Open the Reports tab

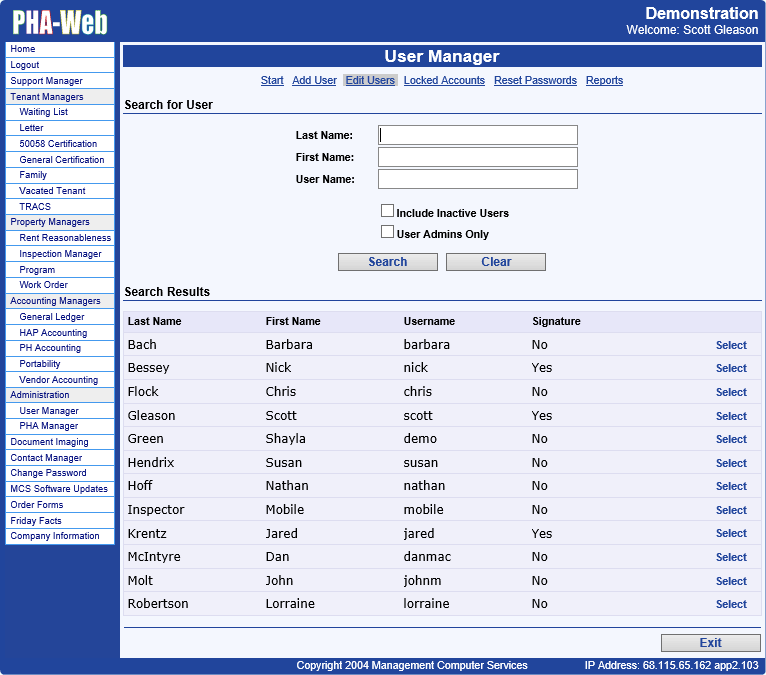(x=604, y=80)
